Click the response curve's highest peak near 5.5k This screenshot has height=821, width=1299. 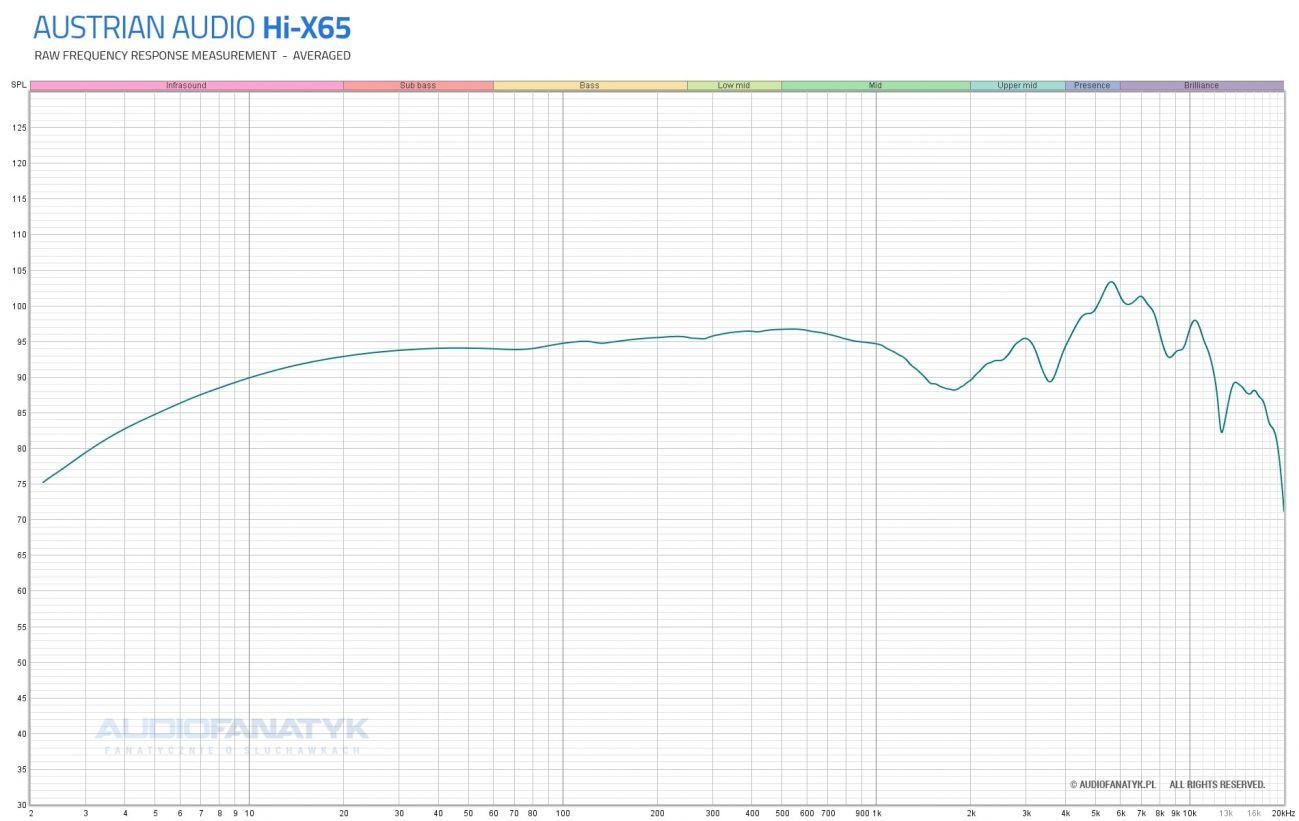point(1111,282)
